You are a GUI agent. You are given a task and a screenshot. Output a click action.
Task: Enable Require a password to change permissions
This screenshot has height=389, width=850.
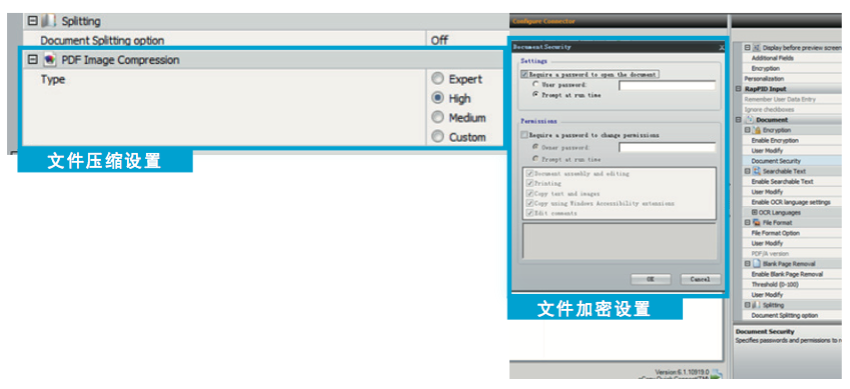(x=524, y=135)
